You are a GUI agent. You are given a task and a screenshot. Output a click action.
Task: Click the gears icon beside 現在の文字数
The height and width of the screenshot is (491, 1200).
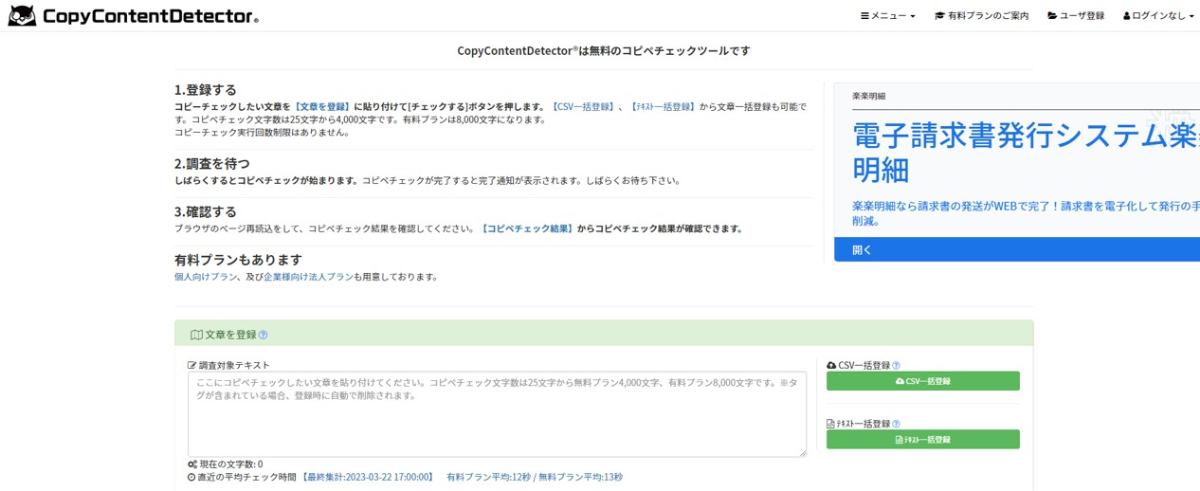(x=192, y=464)
